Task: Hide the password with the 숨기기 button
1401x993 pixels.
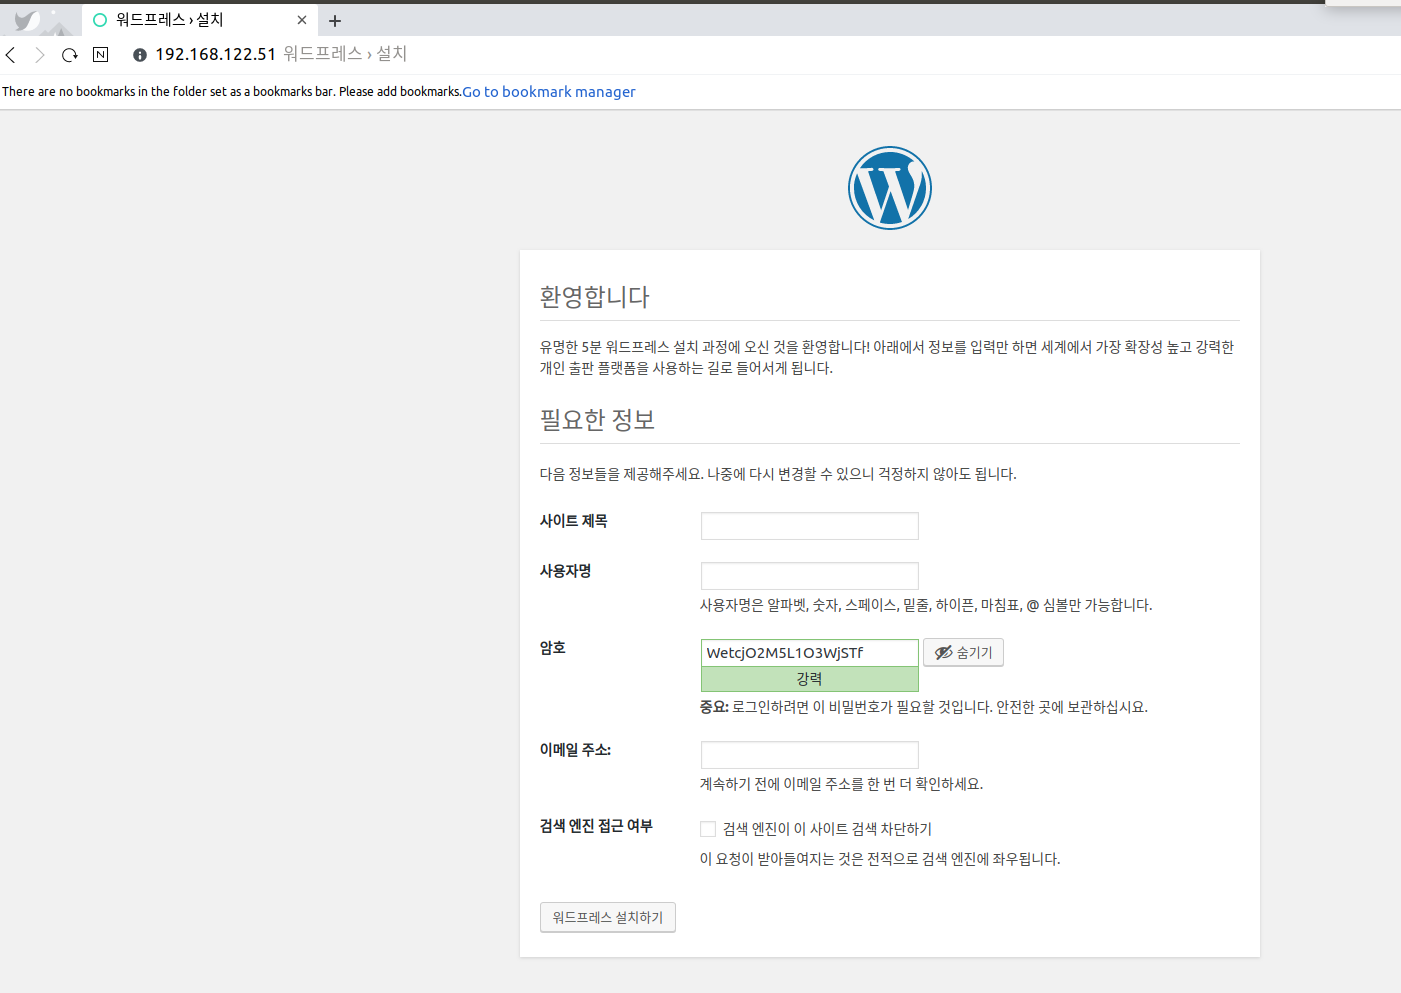Action: click(963, 652)
